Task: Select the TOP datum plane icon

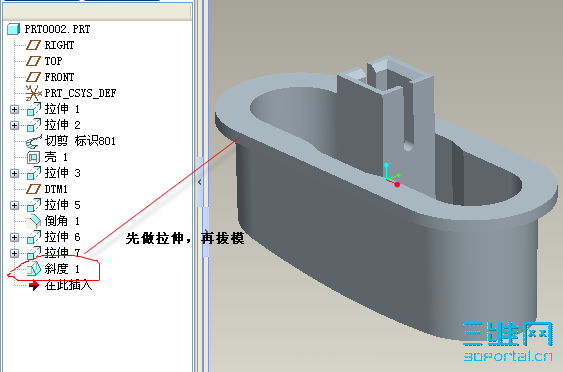Action: pyautogui.click(x=33, y=61)
